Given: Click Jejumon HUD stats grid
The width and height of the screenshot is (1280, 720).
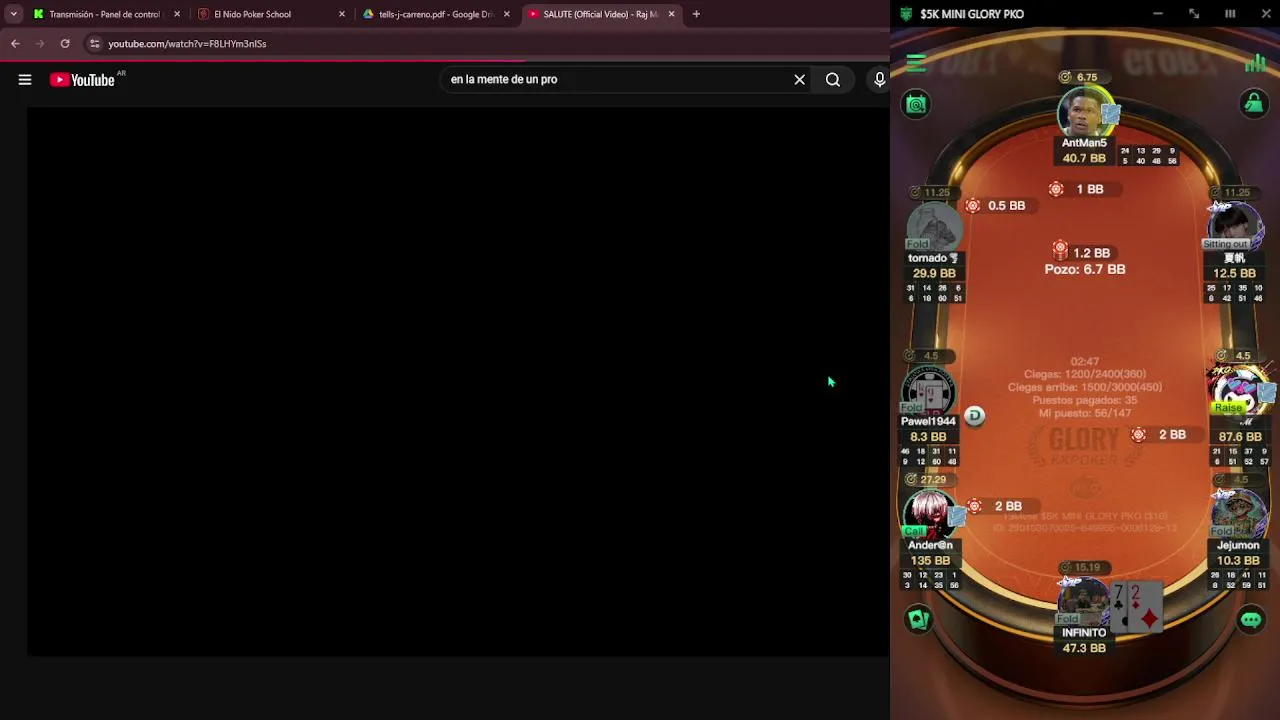Looking at the screenshot, I should [x=1238, y=580].
